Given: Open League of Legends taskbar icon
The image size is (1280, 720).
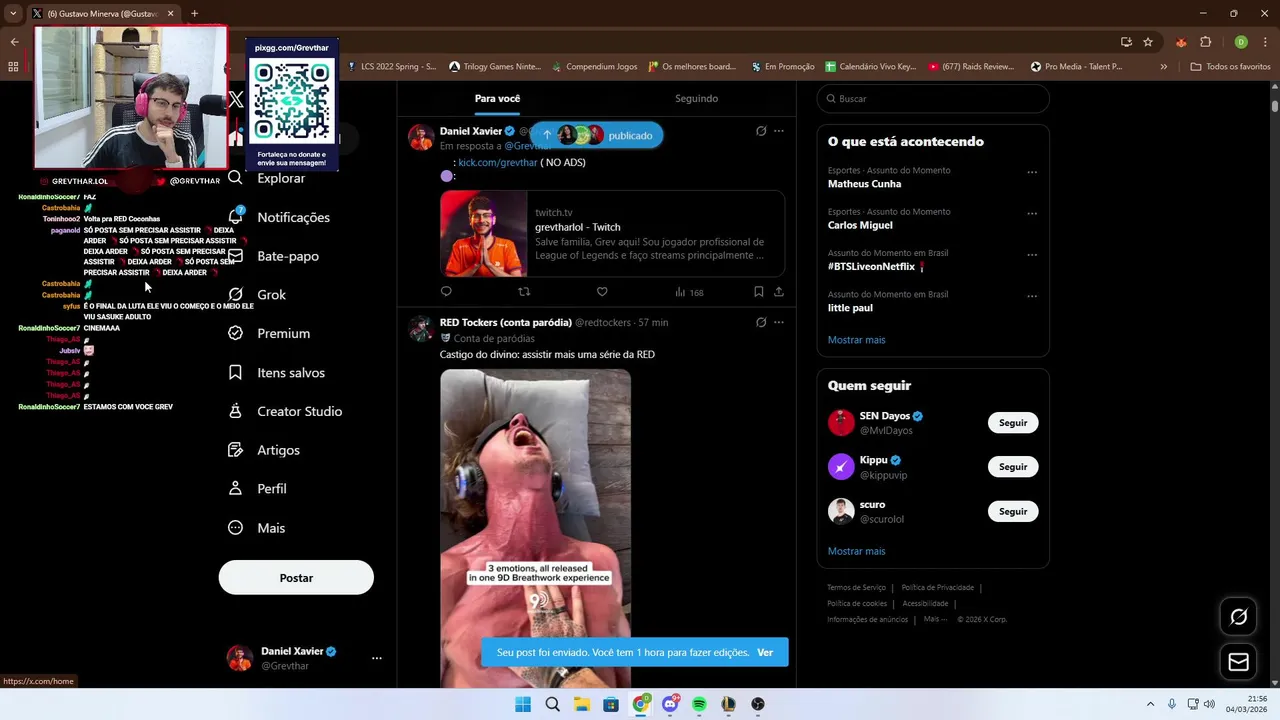Looking at the screenshot, I should tap(728, 704).
